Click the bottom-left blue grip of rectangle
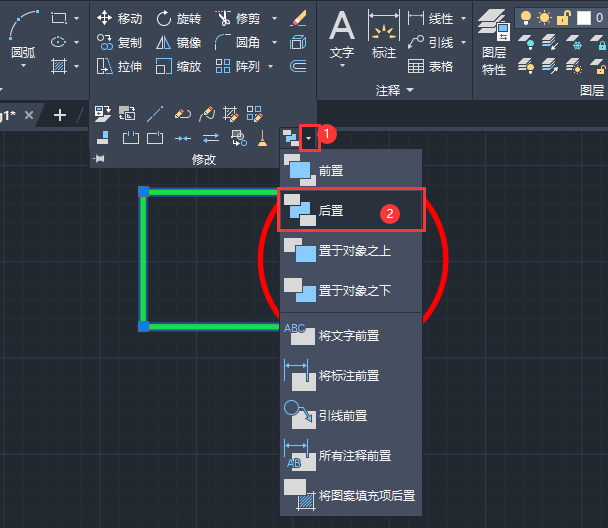Screen dimensions: 608x528 tap(143, 326)
